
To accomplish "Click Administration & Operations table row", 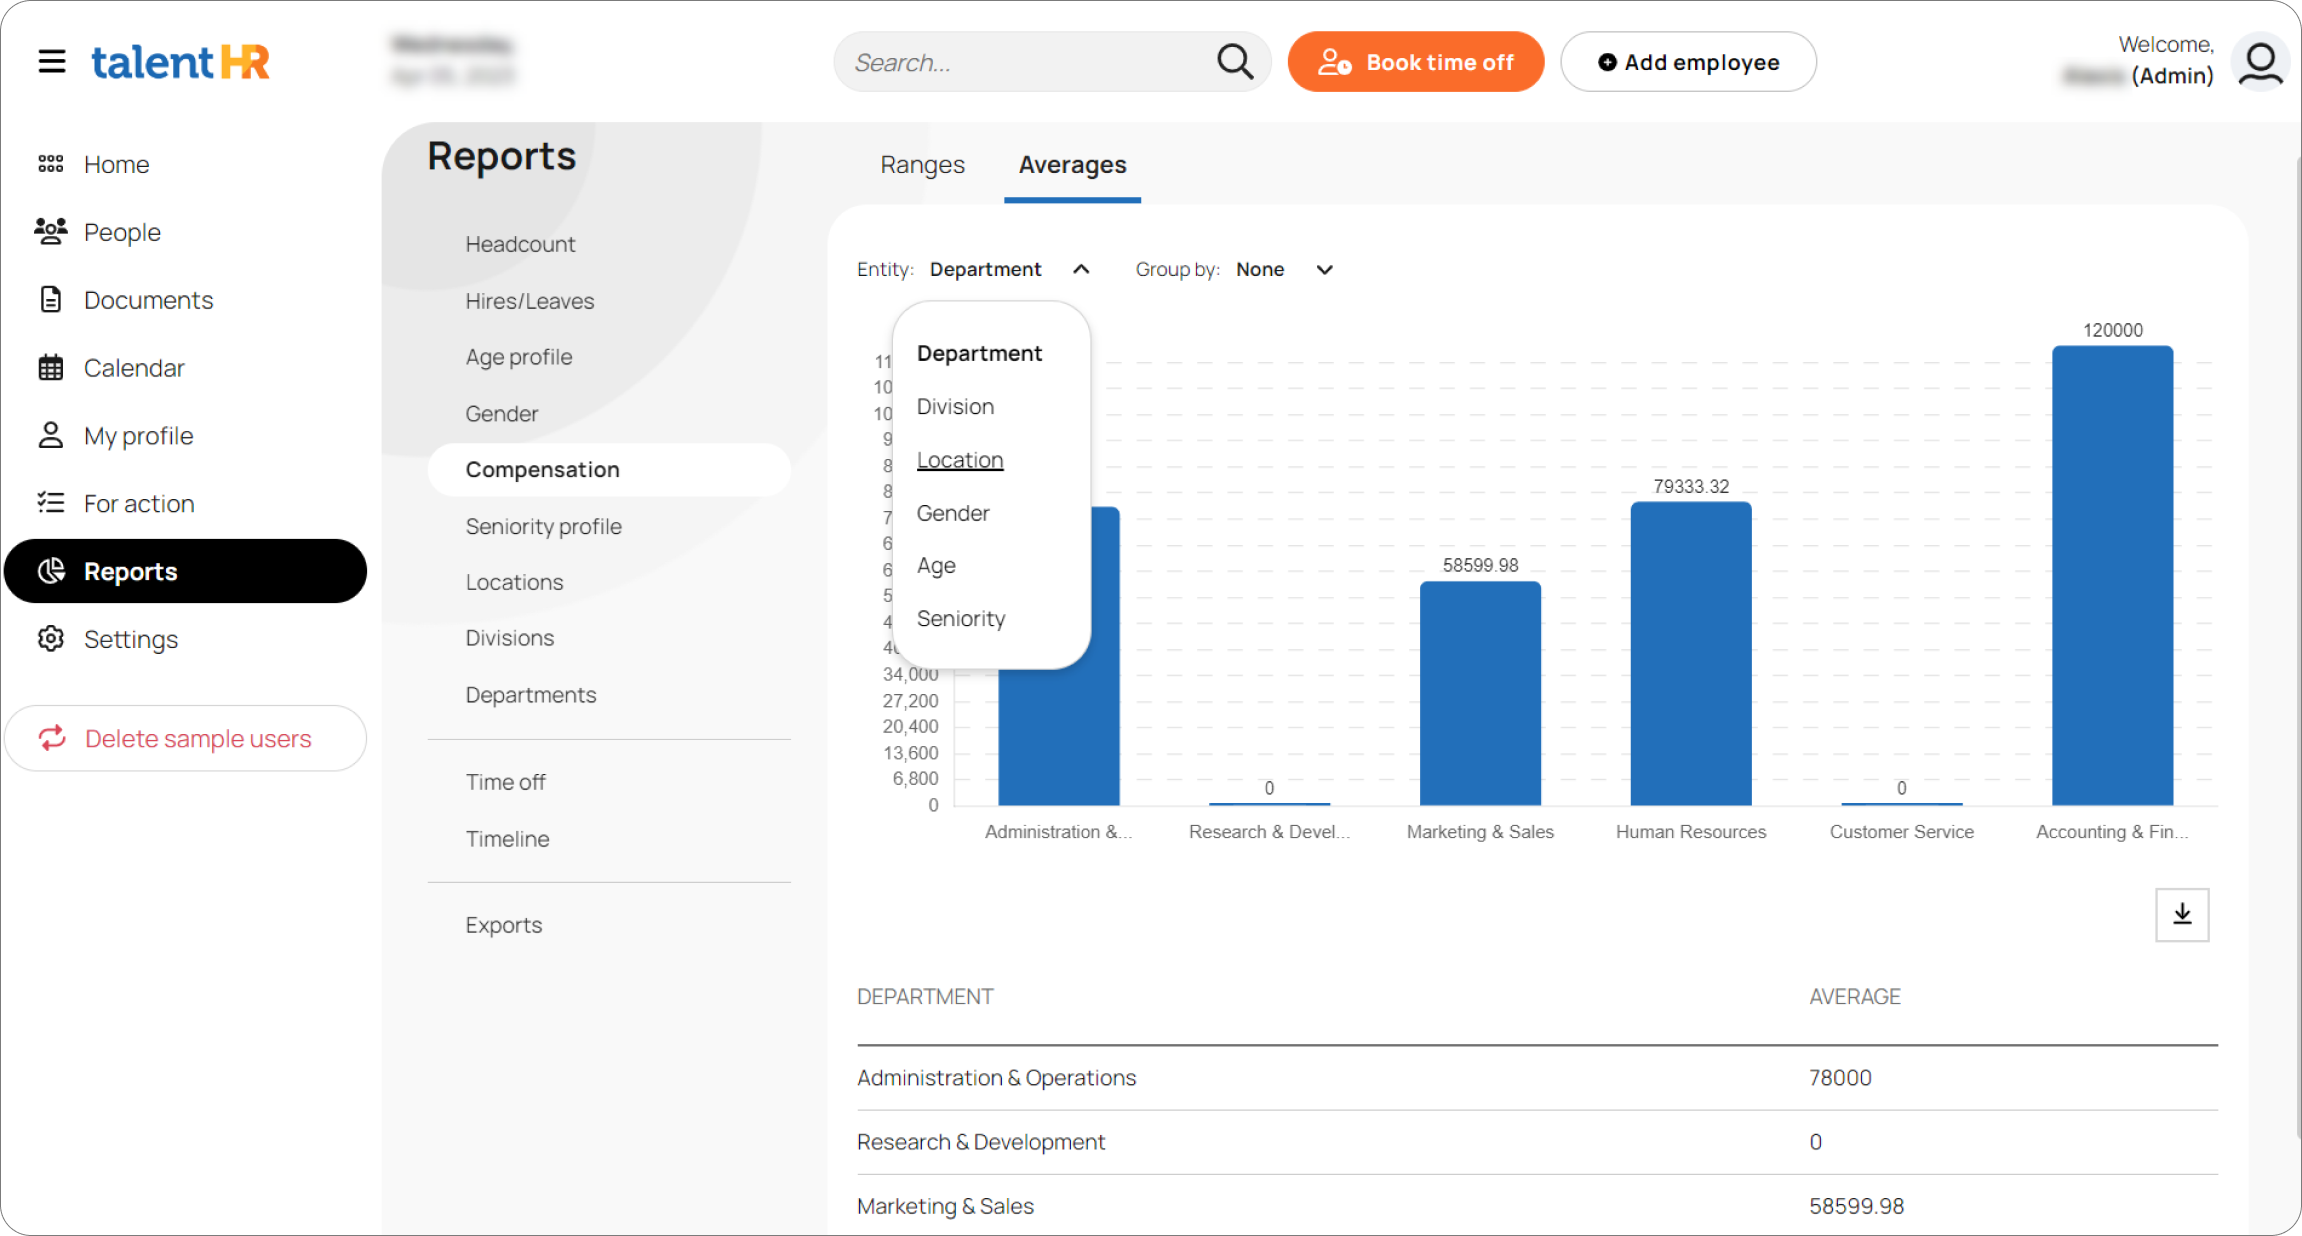I will coord(1537,1078).
